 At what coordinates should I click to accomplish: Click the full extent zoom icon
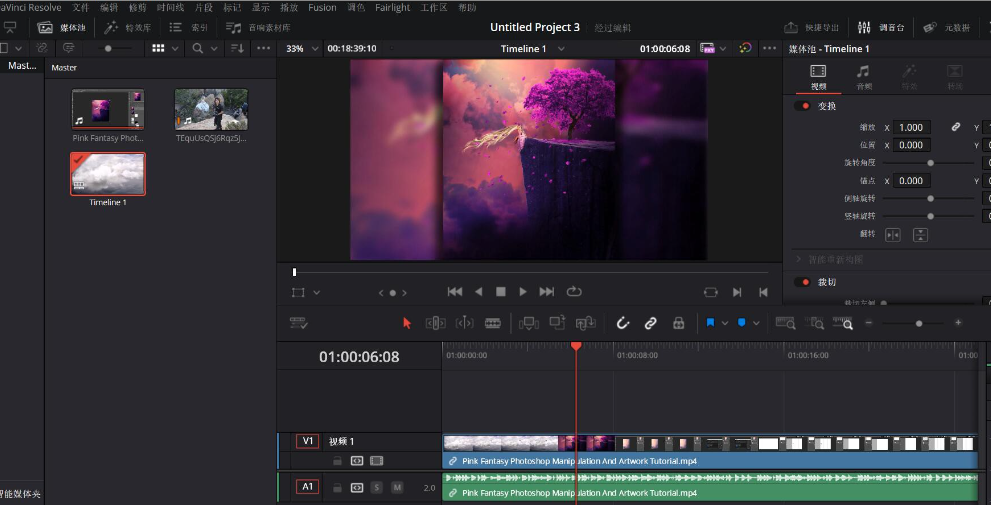coord(786,323)
